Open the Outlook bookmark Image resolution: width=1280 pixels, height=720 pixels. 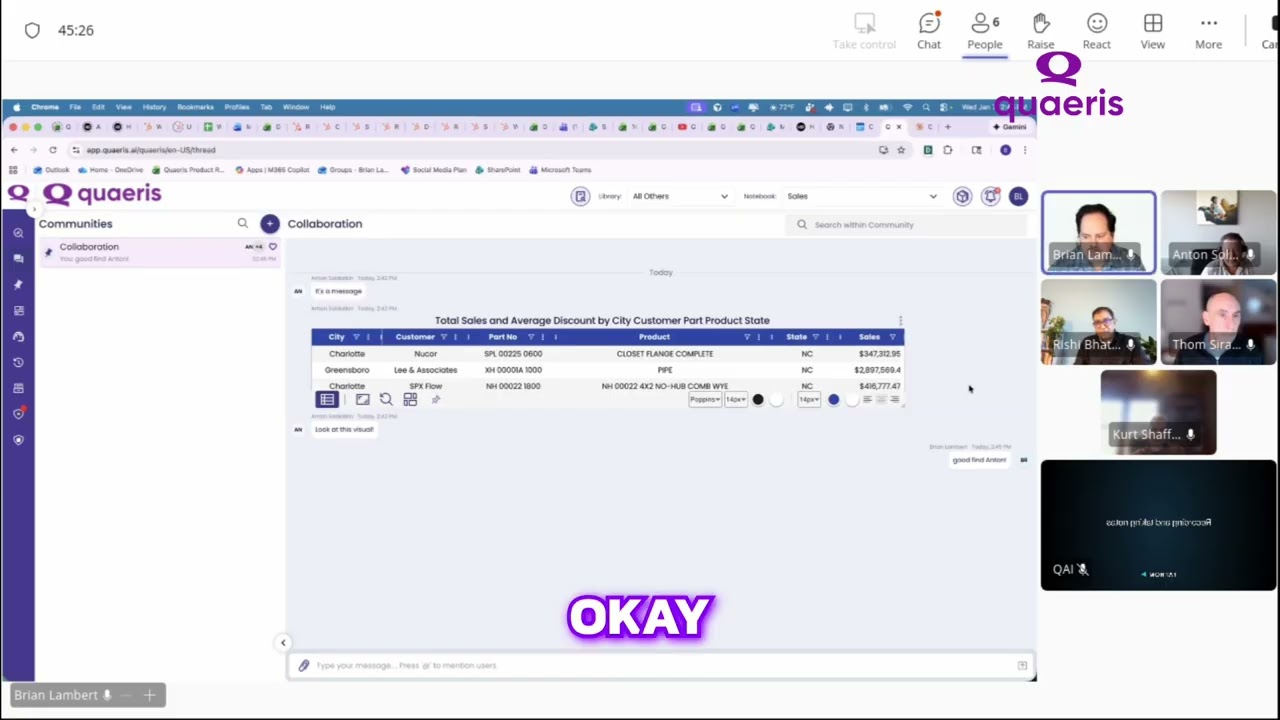pos(52,170)
